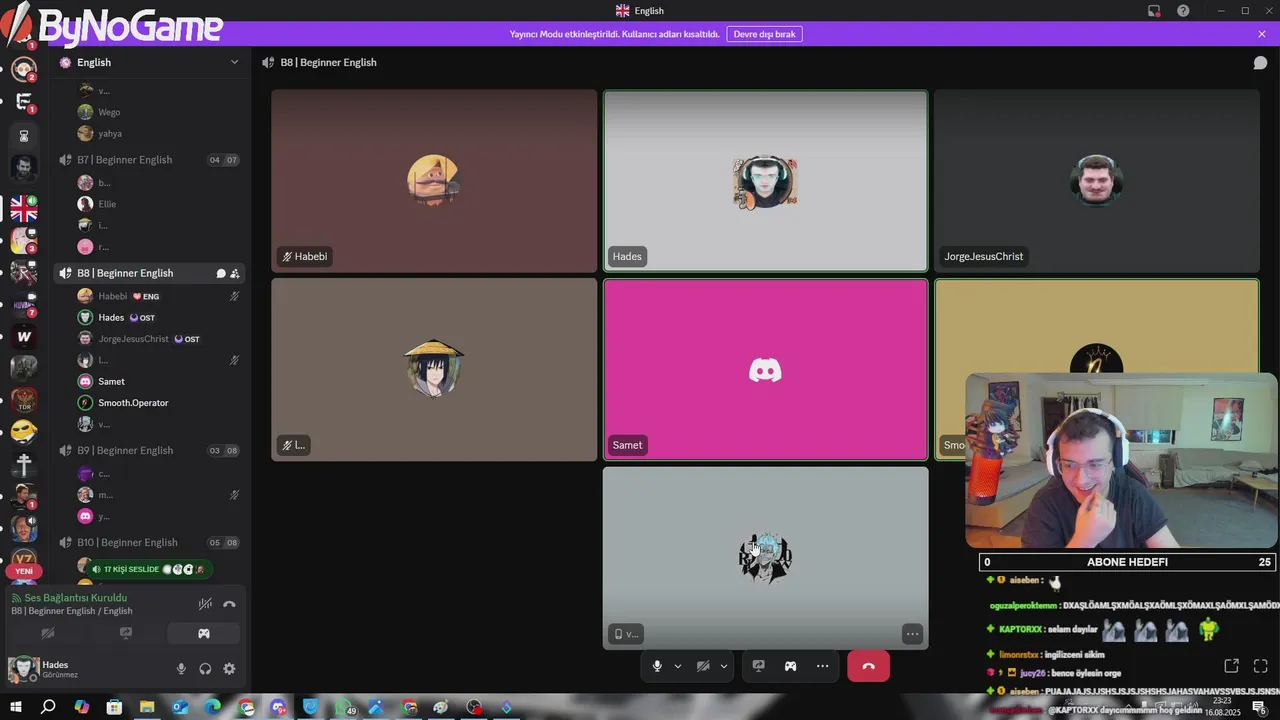Click '17 KİŞİ SESLİDE' voice indicator pill
1280x720 pixels.
150,569
